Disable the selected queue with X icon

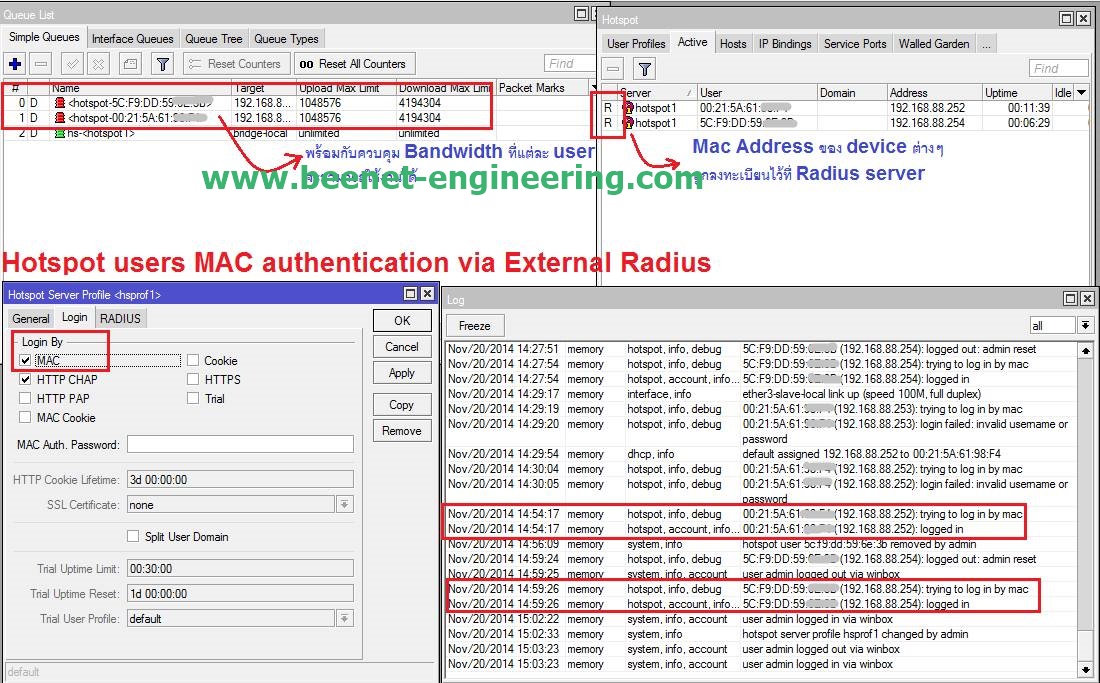coord(95,64)
